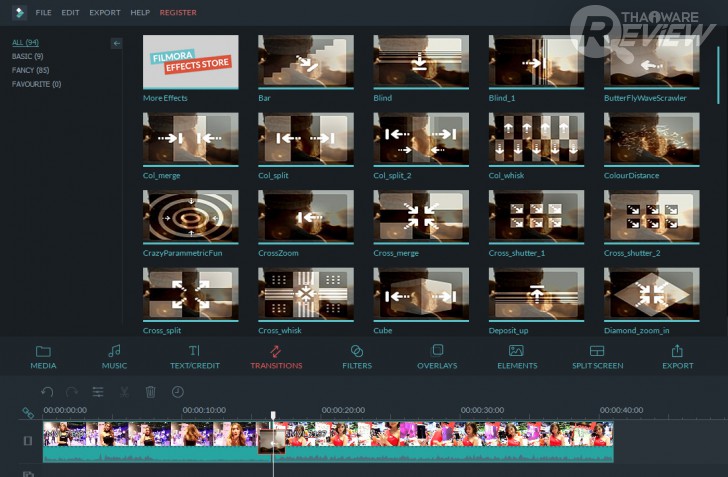Click the timeline playhead marker
Screen dimensions: 728x477
(273, 415)
